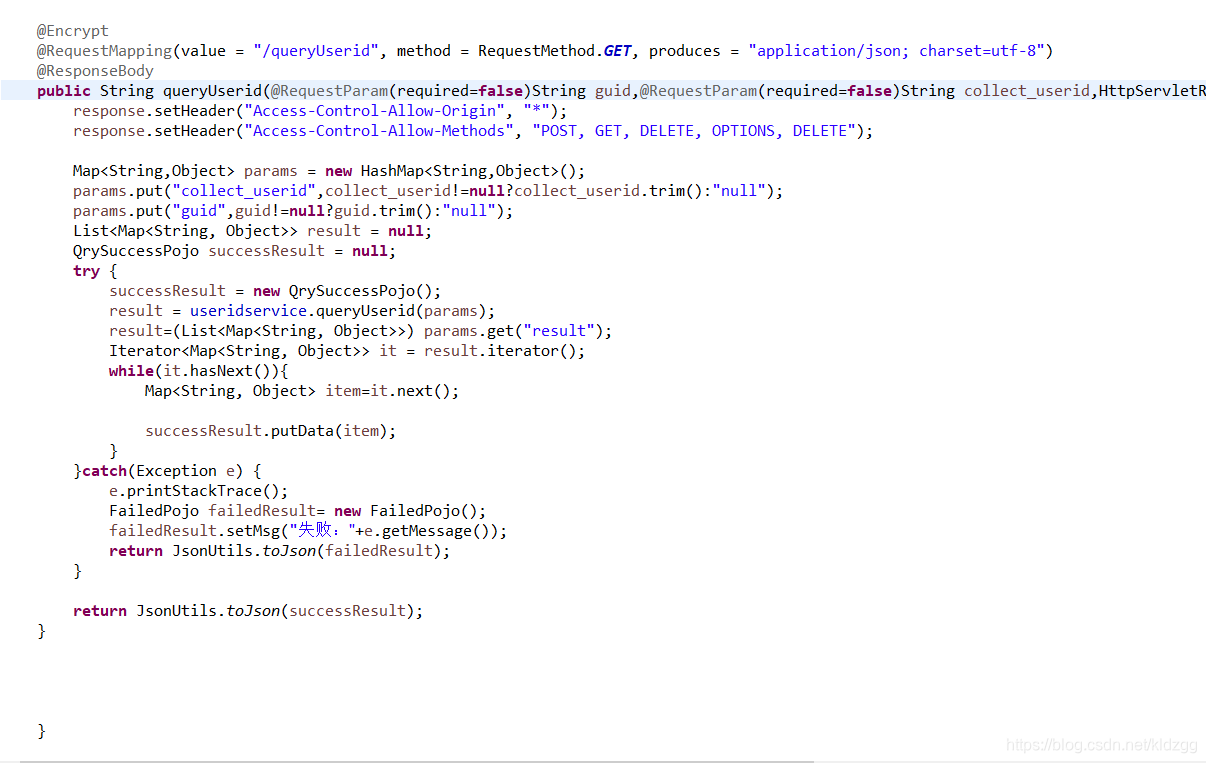Click the "guid" key string in params.put

(199, 211)
